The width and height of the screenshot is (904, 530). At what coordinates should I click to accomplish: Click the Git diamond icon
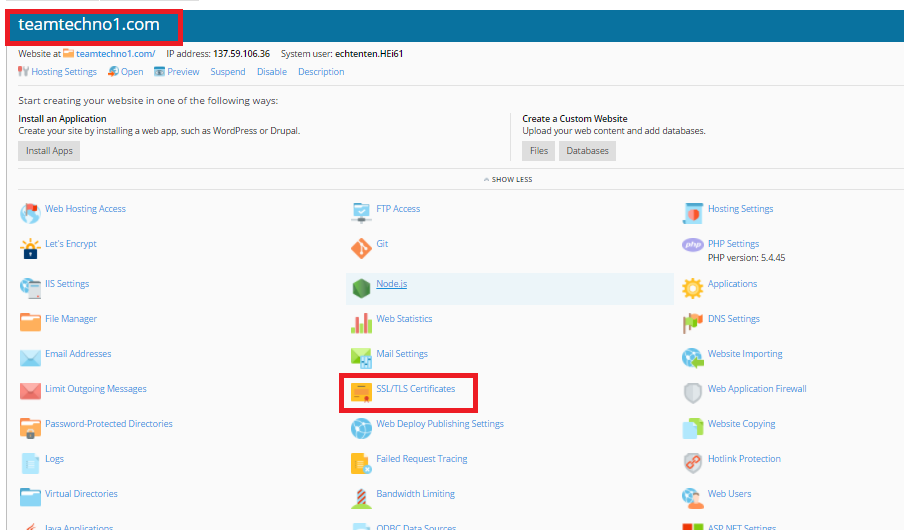361,249
